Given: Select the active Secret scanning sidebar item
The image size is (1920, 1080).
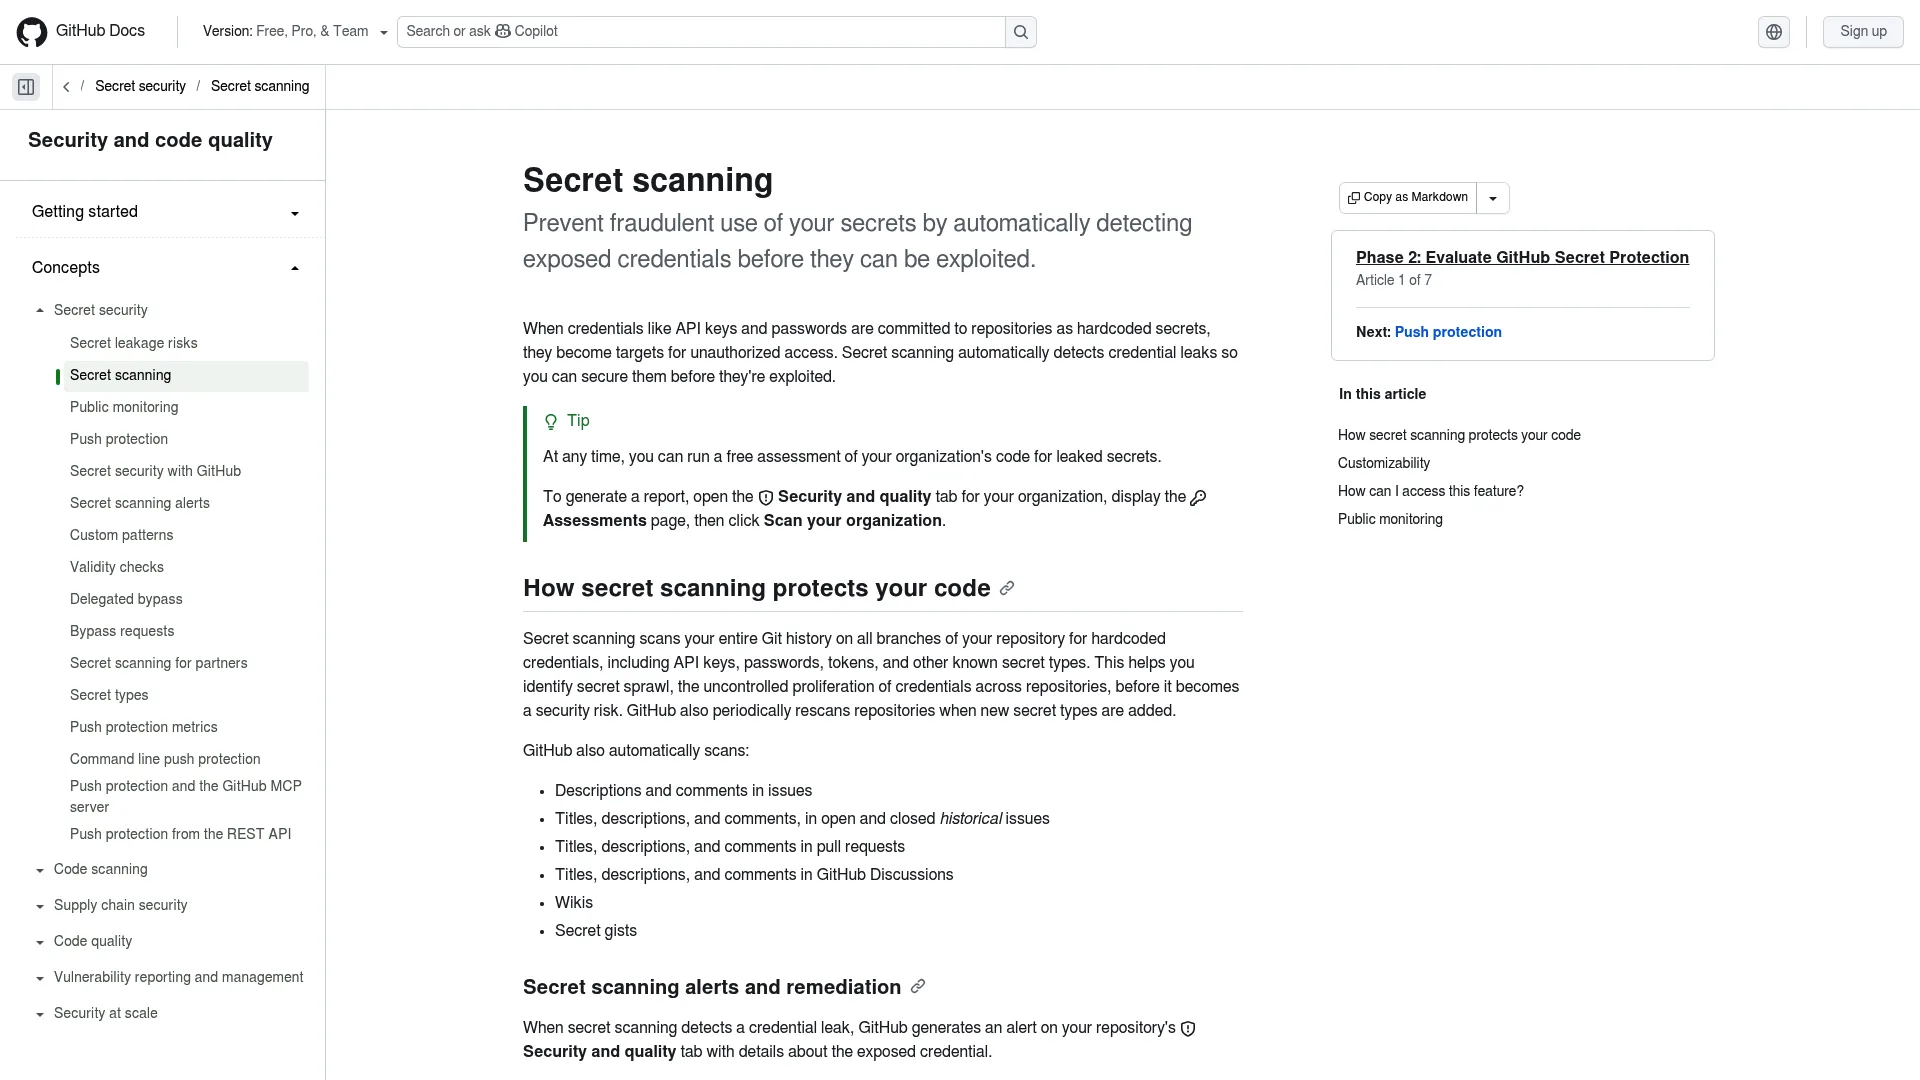Looking at the screenshot, I should (186, 376).
